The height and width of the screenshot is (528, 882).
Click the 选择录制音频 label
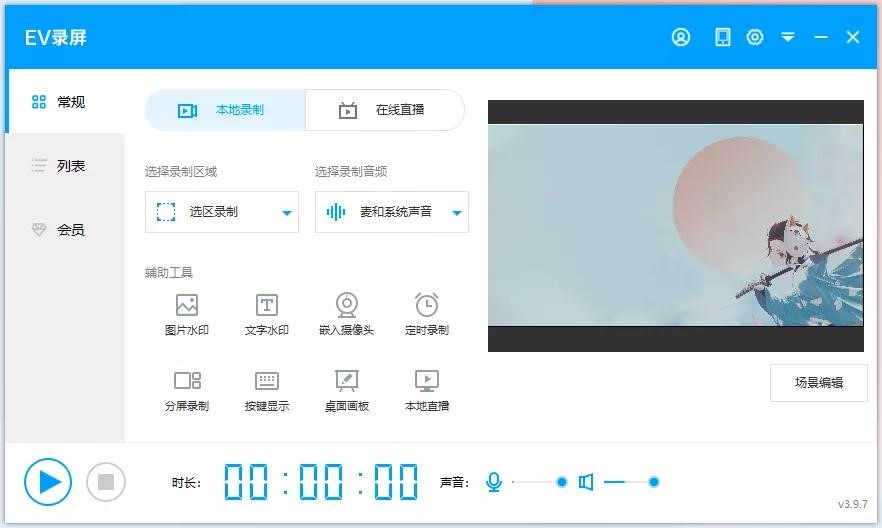(350, 172)
